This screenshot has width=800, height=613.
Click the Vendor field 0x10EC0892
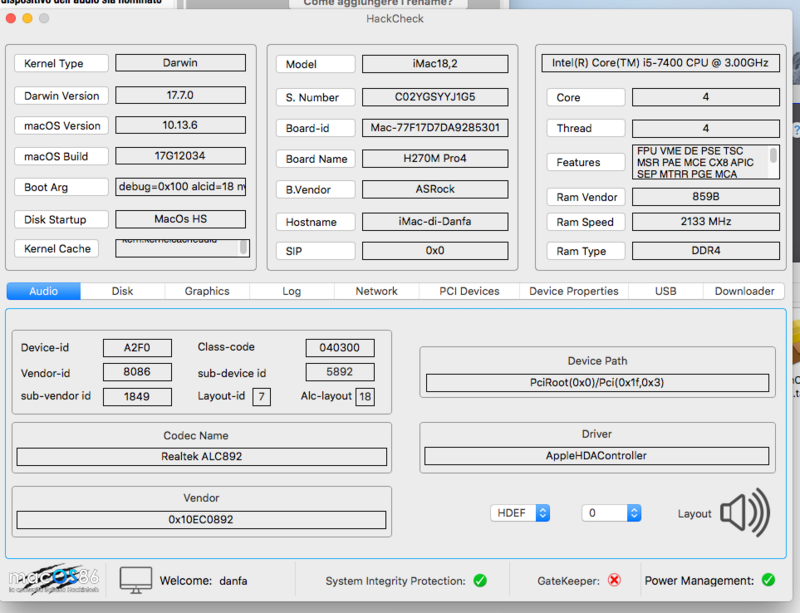[201, 520]
